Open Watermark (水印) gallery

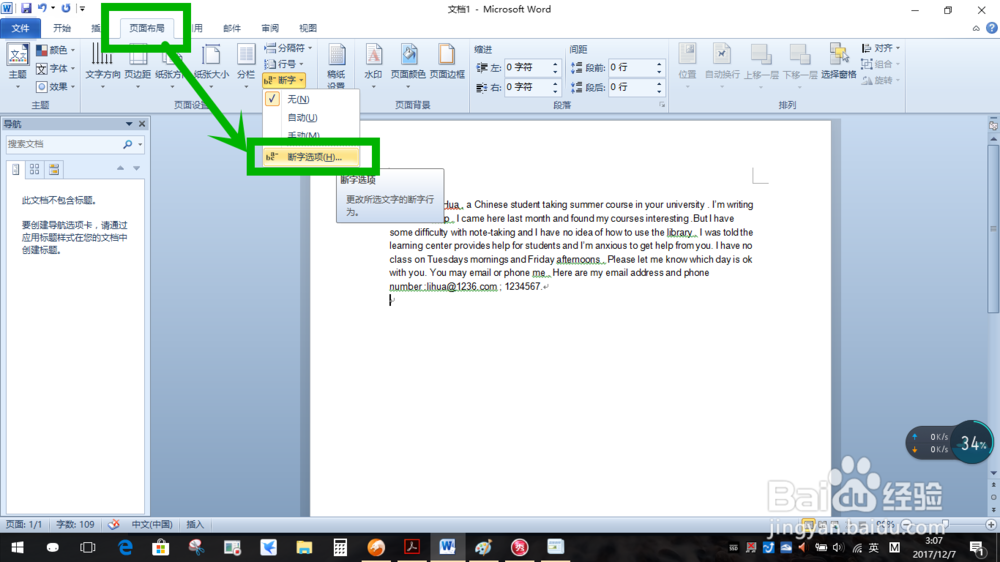(x=373, y=66)
